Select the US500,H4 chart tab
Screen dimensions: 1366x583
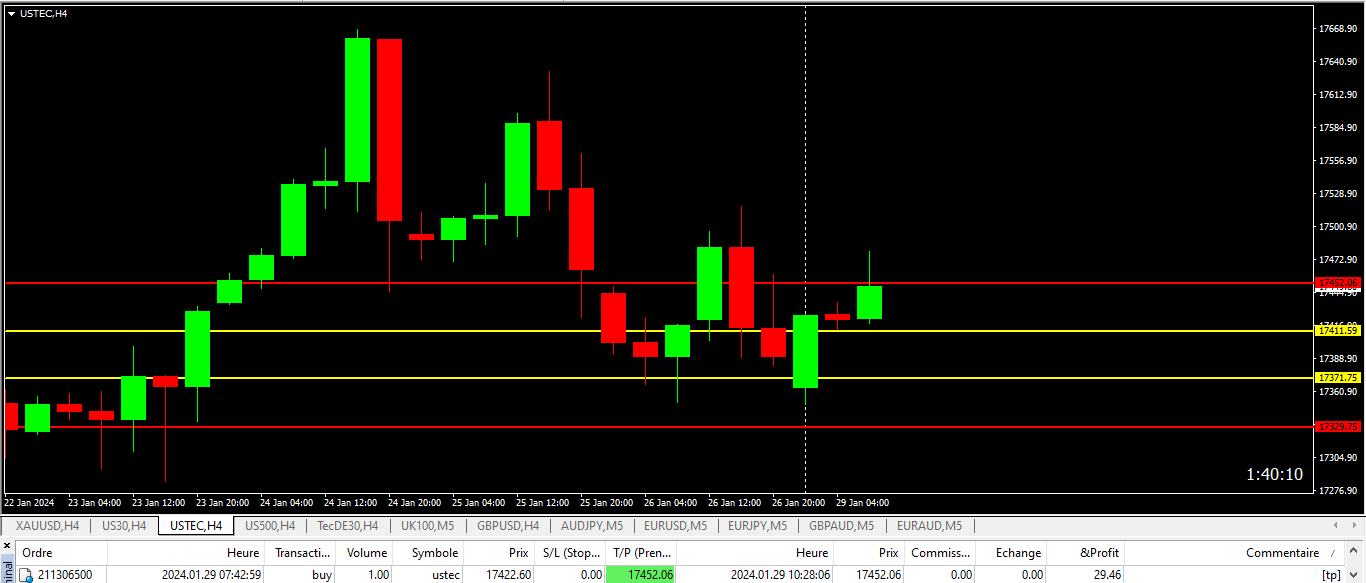tap(270, 526)
